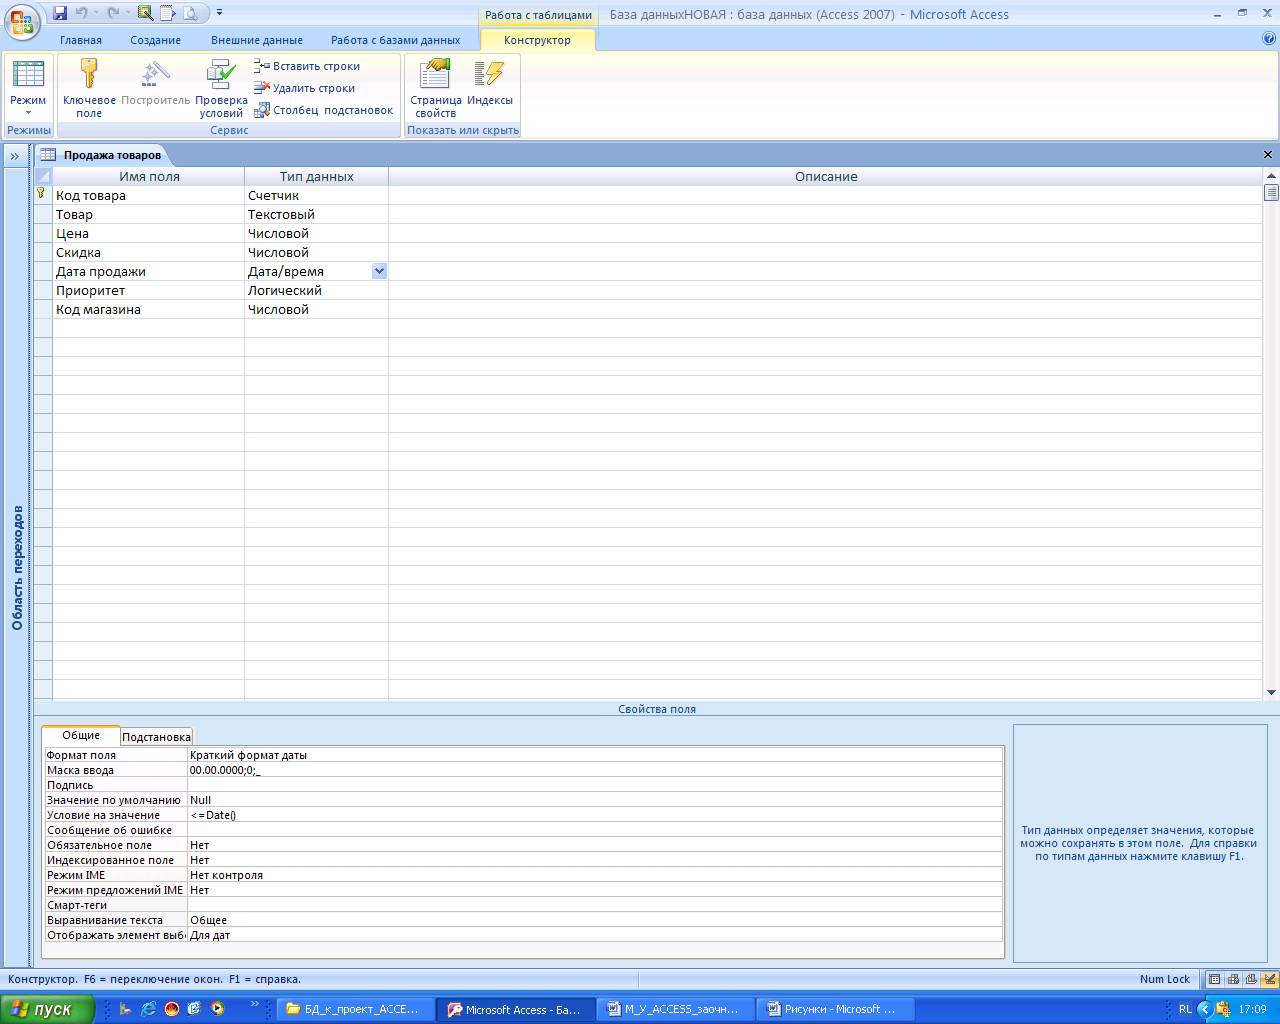Click the print preview icon in quick access
This screenshot has width=1280, height=1024.
pyautogui.click(x=190, y=13)
